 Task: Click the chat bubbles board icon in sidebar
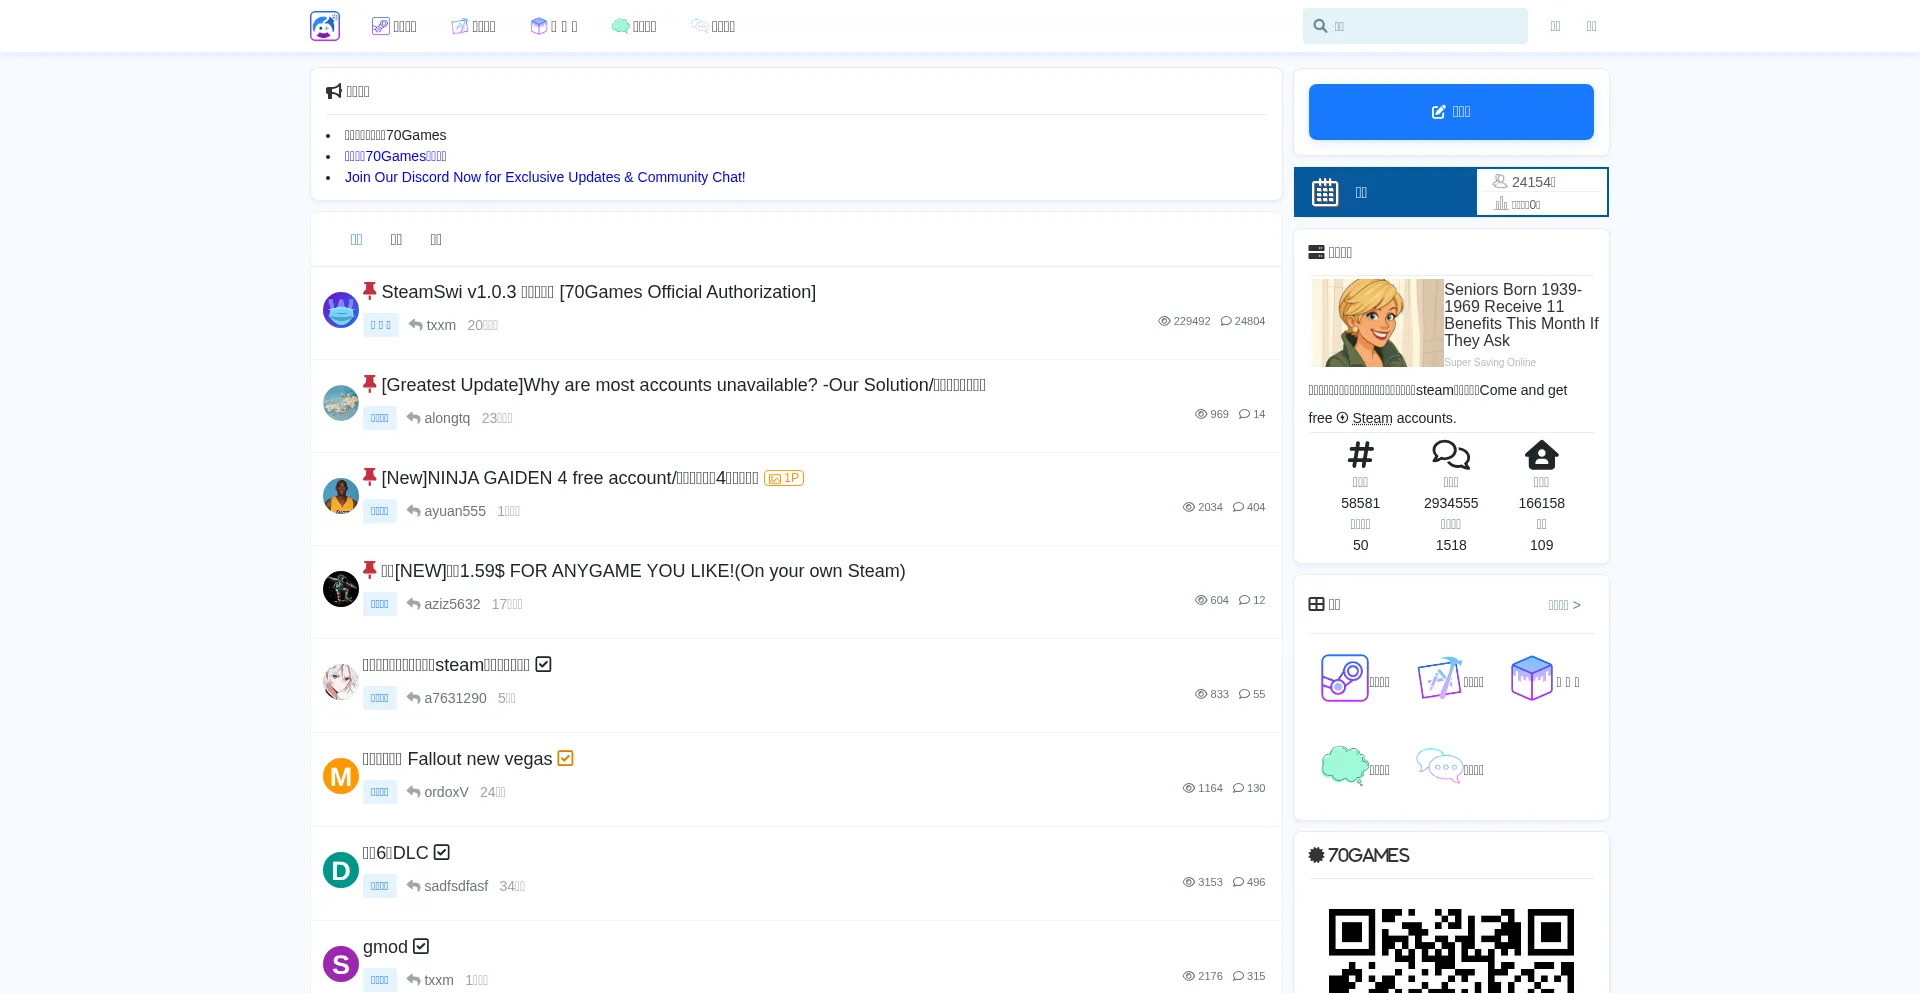[1440, 766]
